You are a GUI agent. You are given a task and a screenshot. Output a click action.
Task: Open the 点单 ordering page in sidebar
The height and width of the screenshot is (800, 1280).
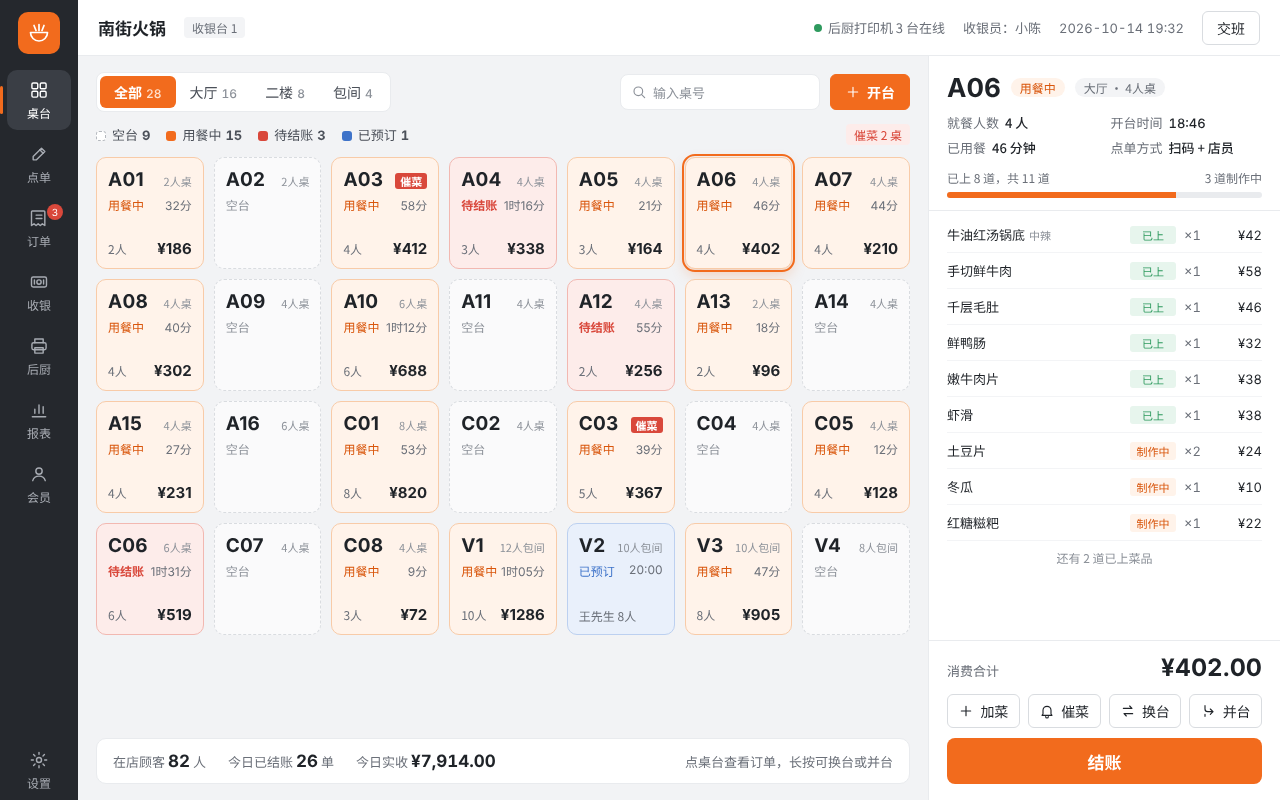click(39, 164)
